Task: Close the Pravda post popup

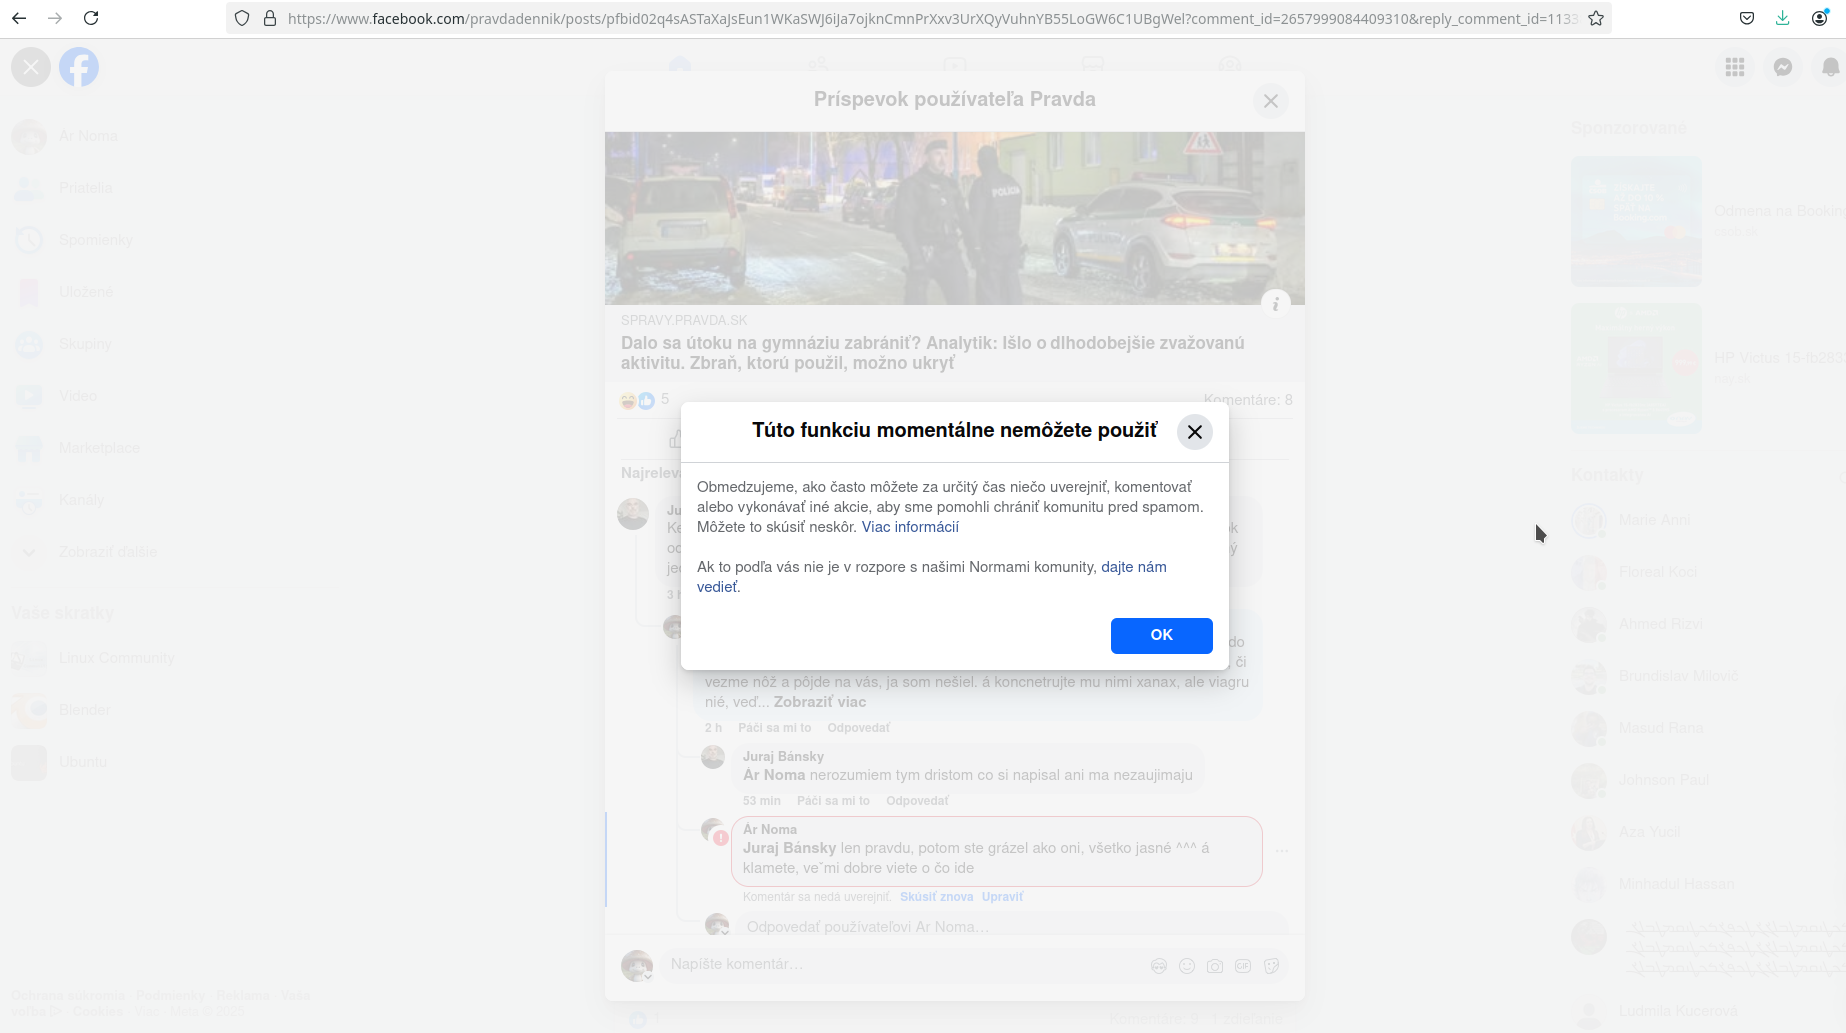Action: pos(1270,101)
